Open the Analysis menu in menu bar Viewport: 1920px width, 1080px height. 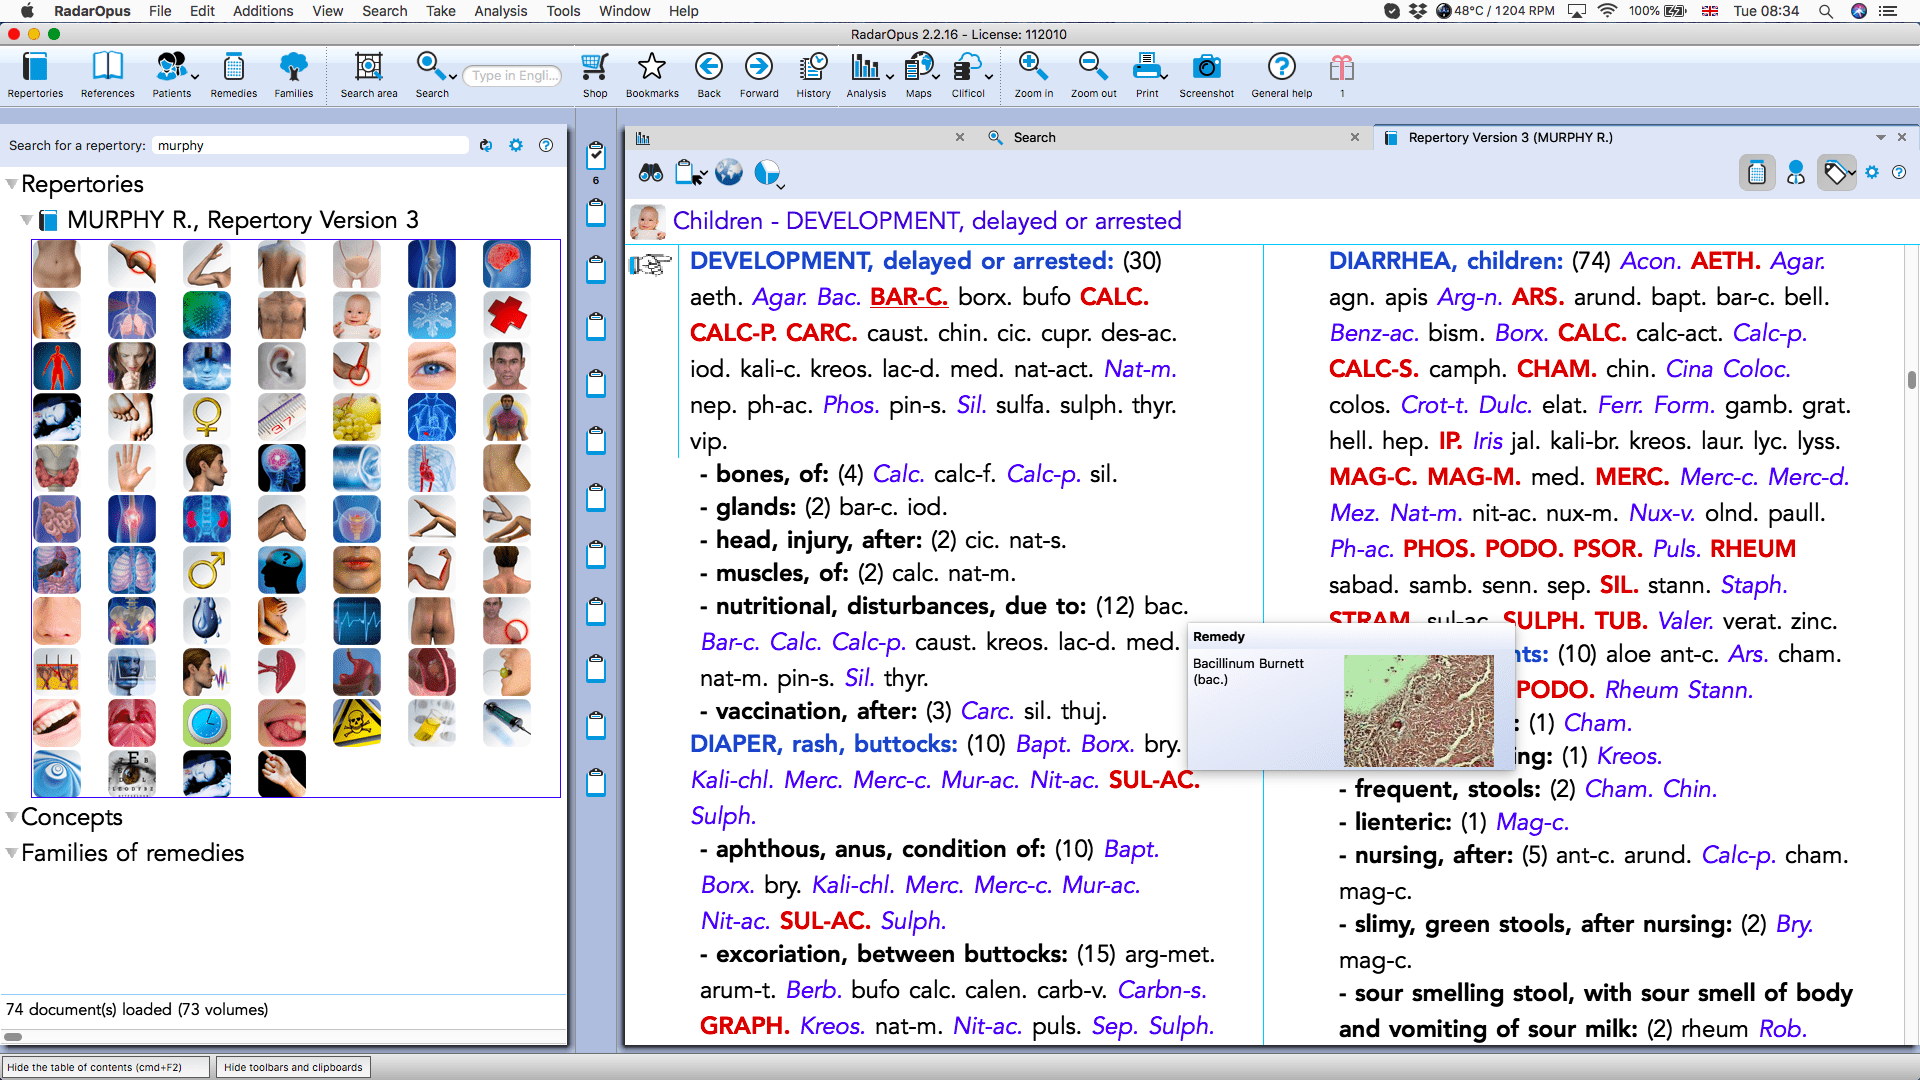500,11
